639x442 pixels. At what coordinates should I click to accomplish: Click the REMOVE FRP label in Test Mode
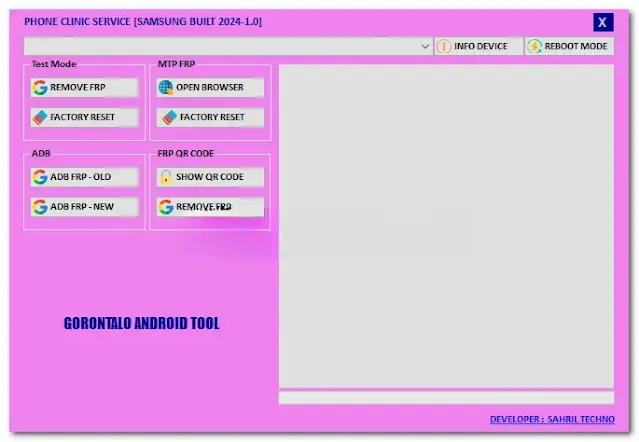(78, 87)
